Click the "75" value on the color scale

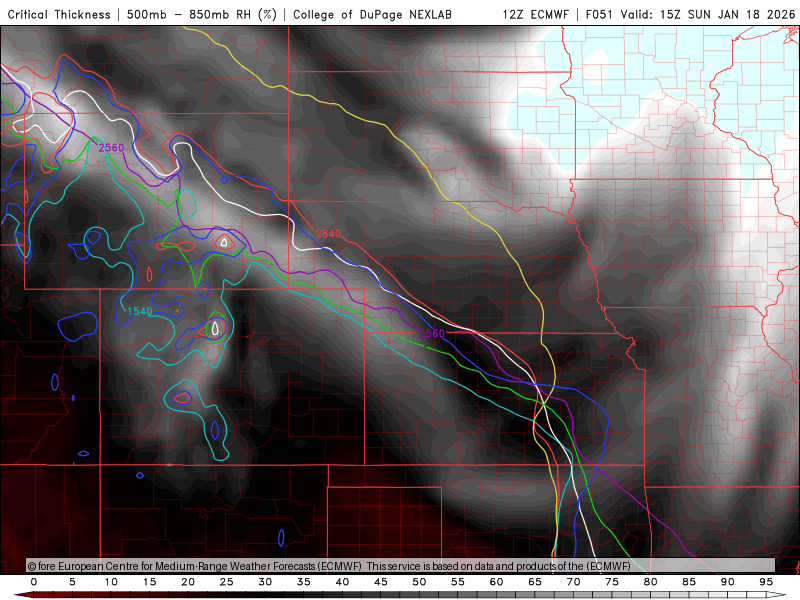tap(612, 582)
